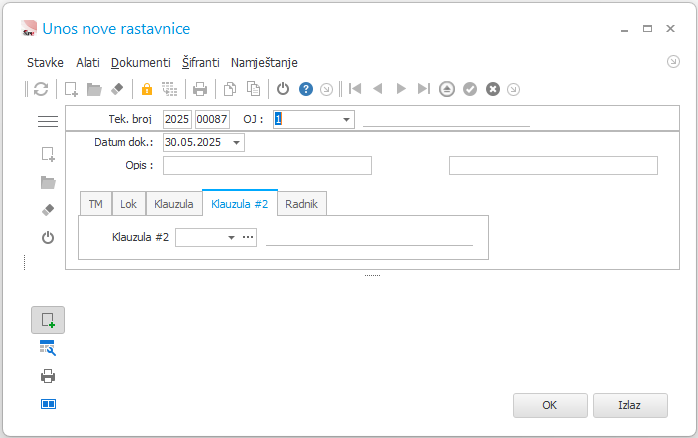This screenshot has width=698, height=438.
Task: Click the Klauzula #2 ellipsis lookup button
Action: pos(248,237)
